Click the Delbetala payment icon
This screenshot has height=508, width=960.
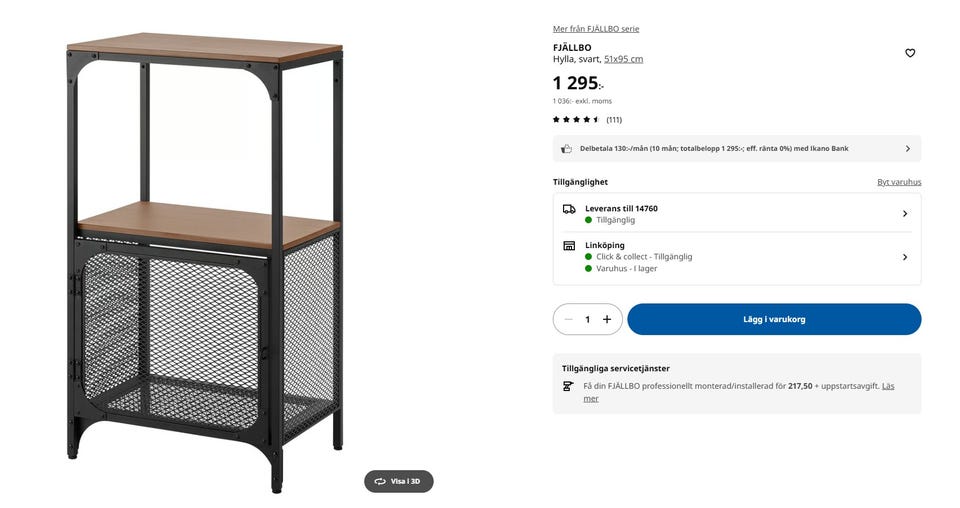(x=567, y=149)
